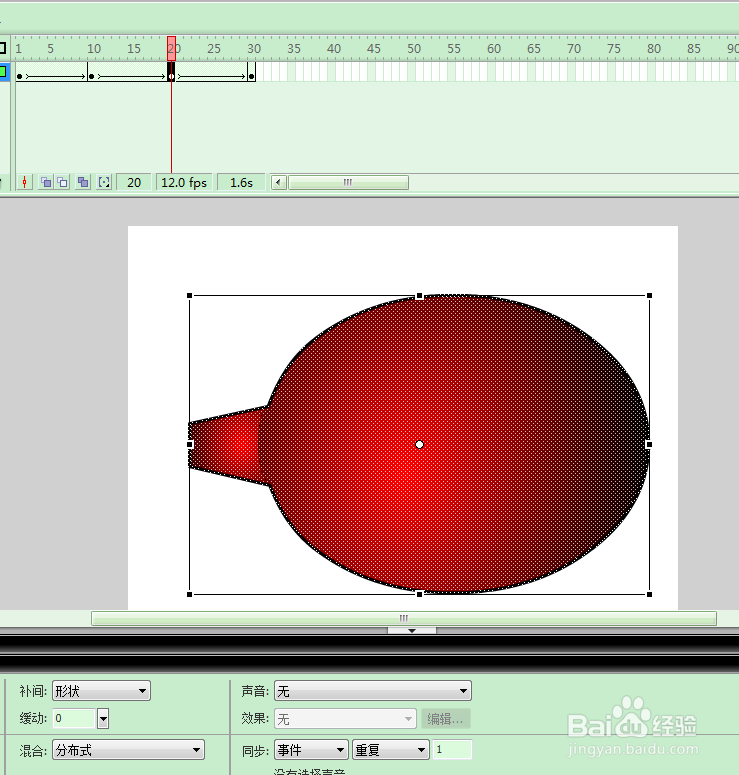
Task: Click the middle-right transform handle
Action: 650,444
